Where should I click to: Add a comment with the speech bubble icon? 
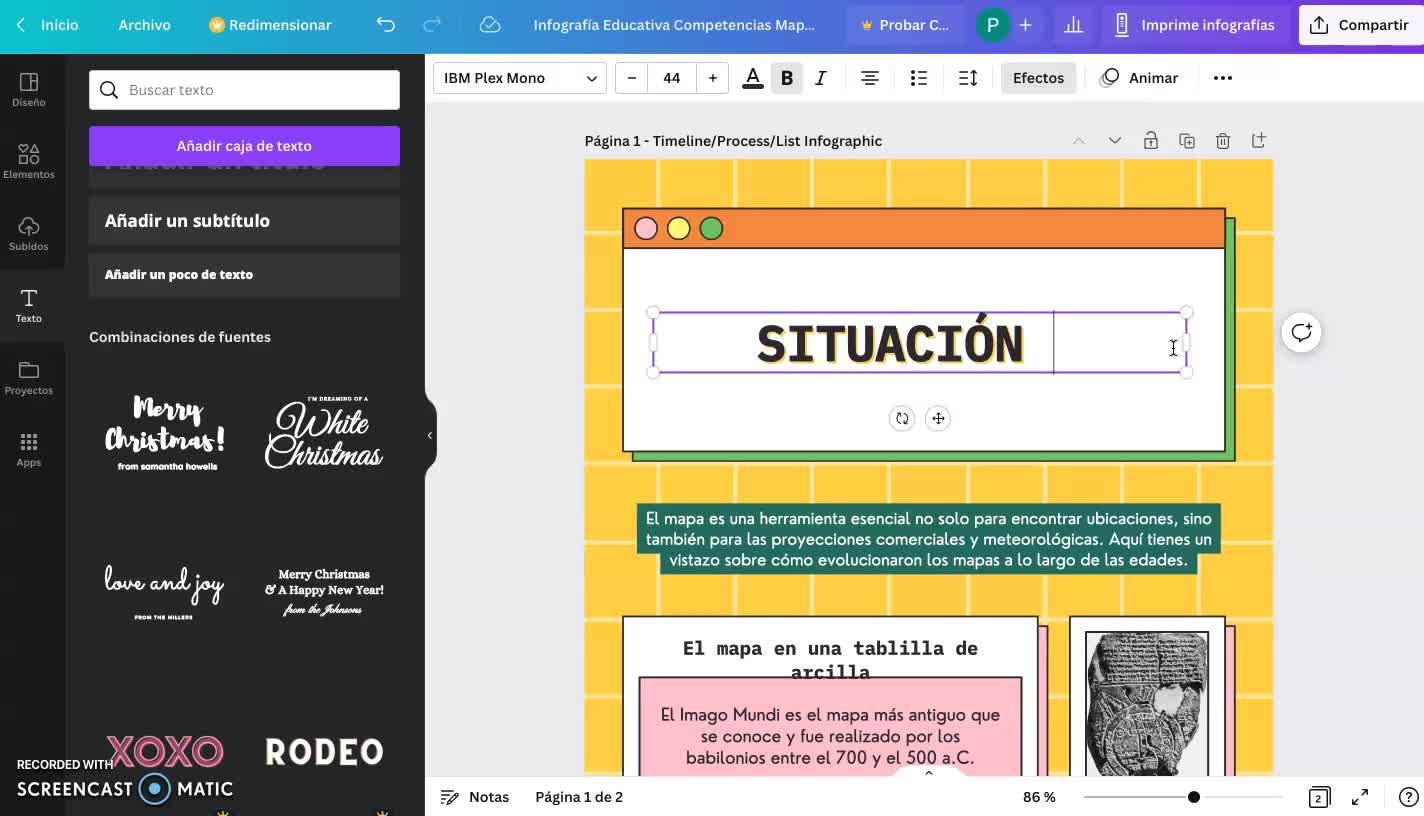pos(1302,332)
